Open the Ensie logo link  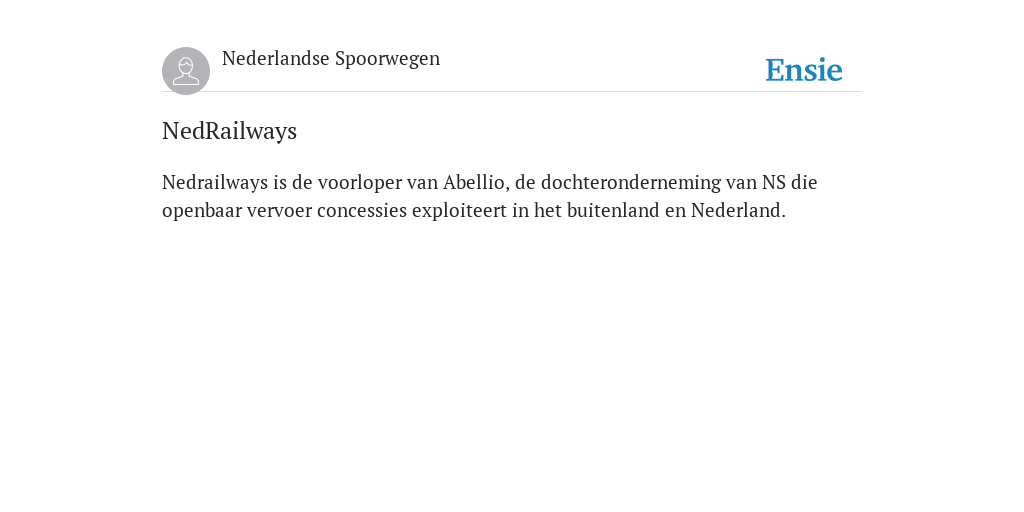click(804, 71)
